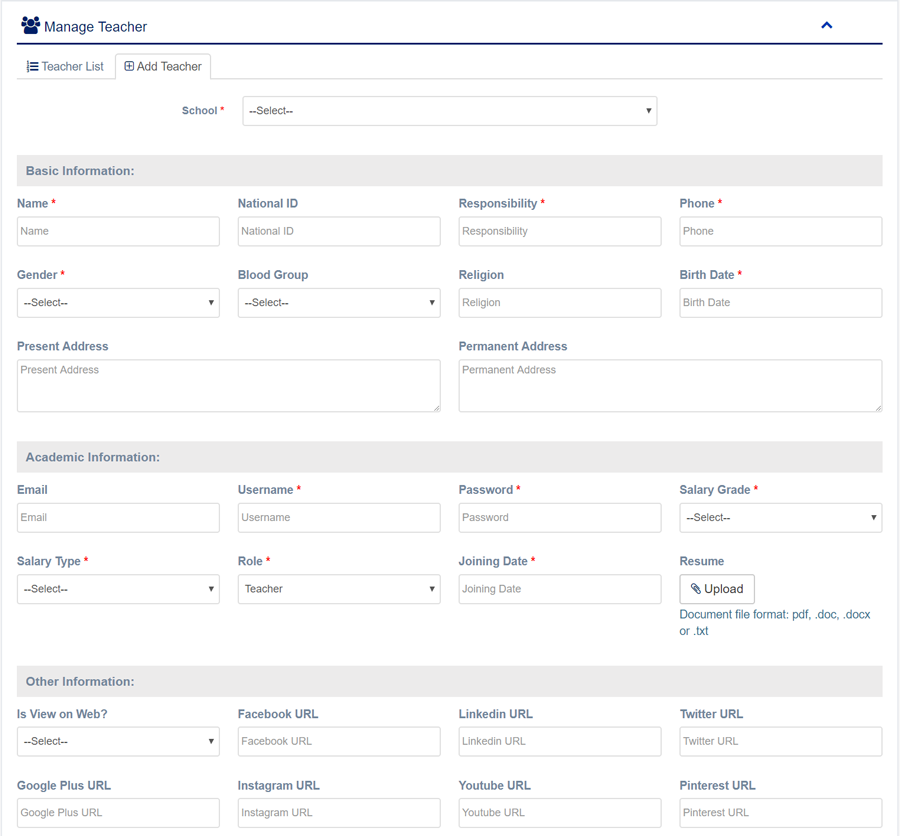Click the Resume Upload button
The height and width of the screenshot is (836, 900).
pos(717,589)
